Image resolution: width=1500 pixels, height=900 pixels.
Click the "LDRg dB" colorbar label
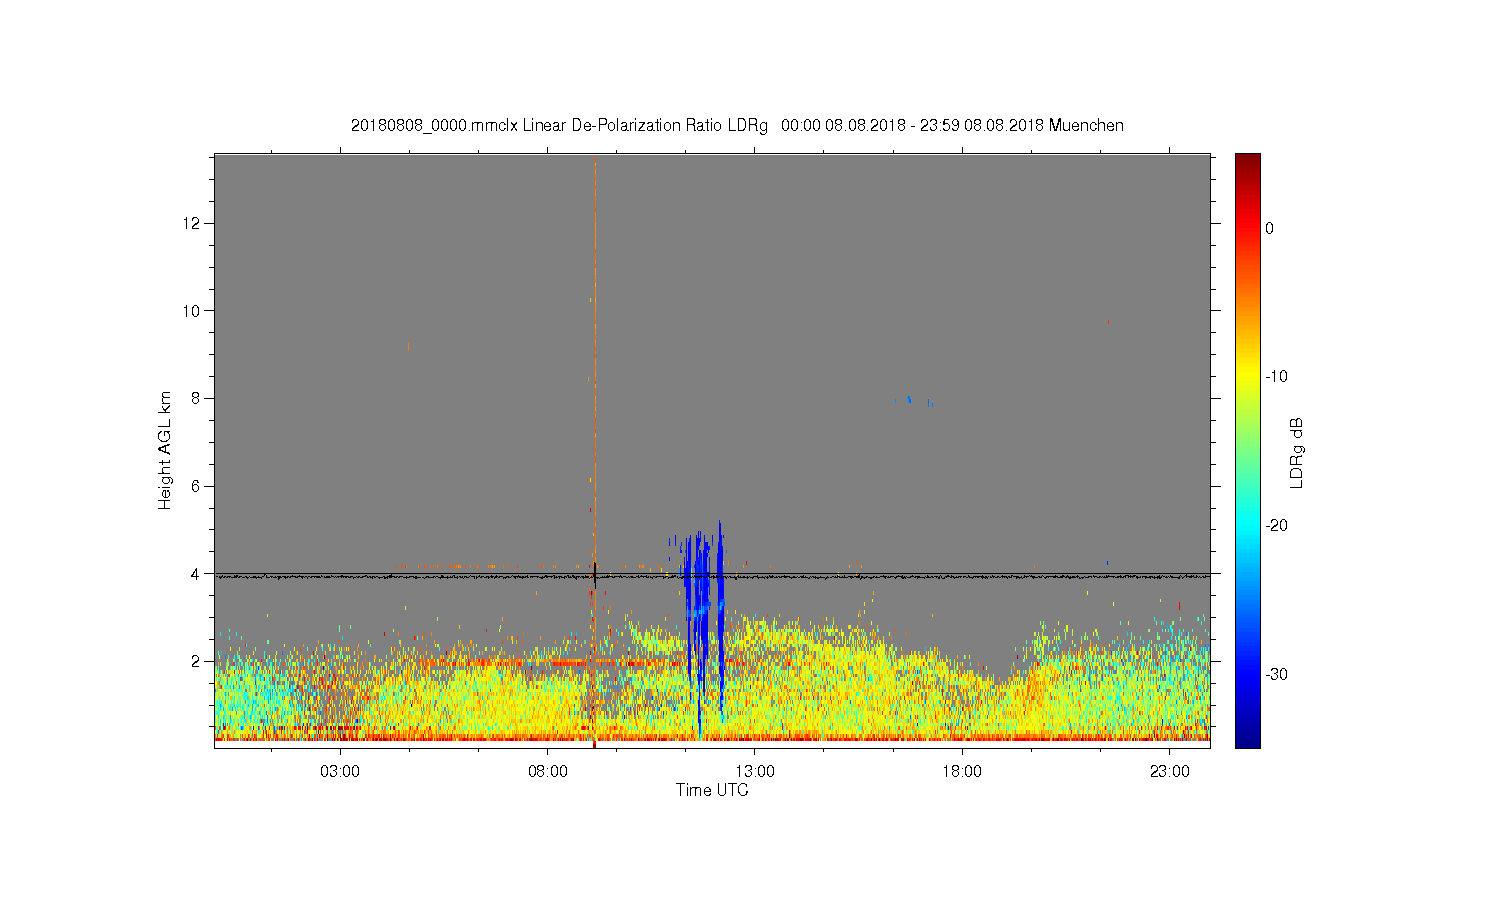tap(1297, 452)
